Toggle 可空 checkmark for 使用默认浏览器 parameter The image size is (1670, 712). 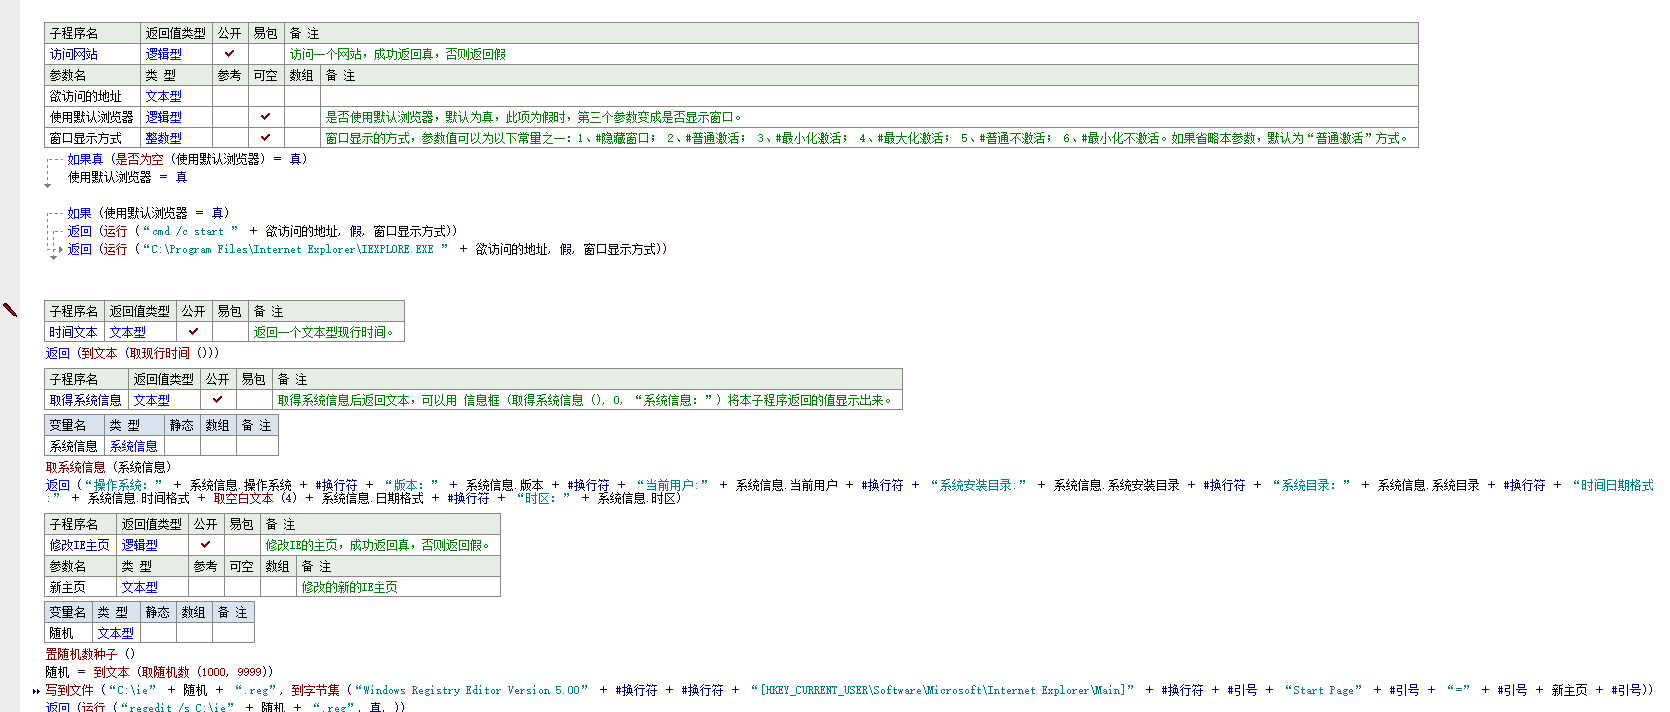pyautogui.click(x=265, y=117)
